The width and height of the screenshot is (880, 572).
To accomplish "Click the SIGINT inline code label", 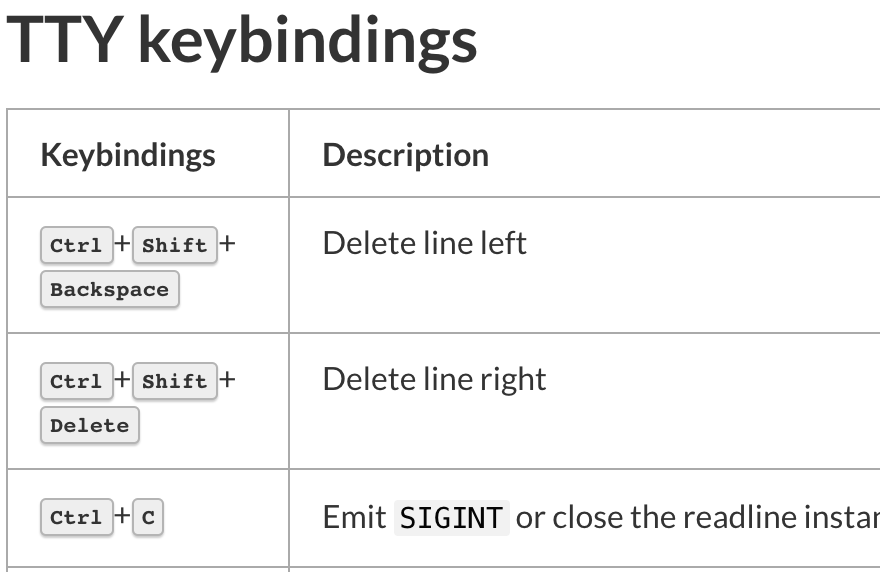I will 451,517.
